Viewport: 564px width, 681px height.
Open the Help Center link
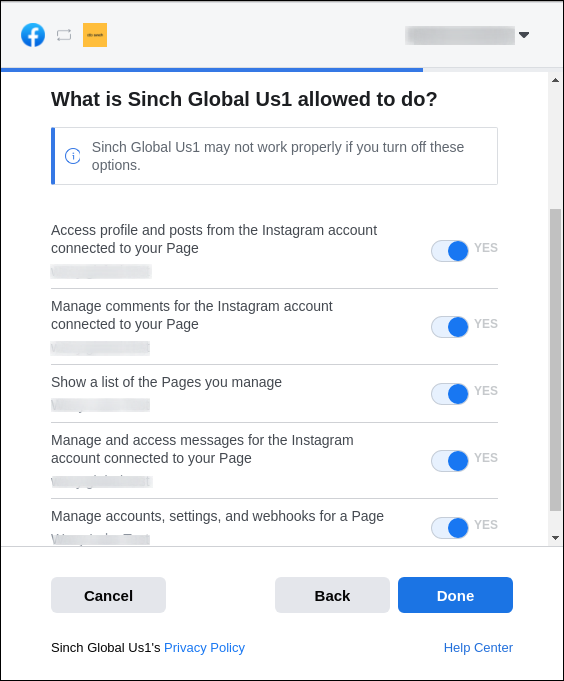(x=478, y=648)
